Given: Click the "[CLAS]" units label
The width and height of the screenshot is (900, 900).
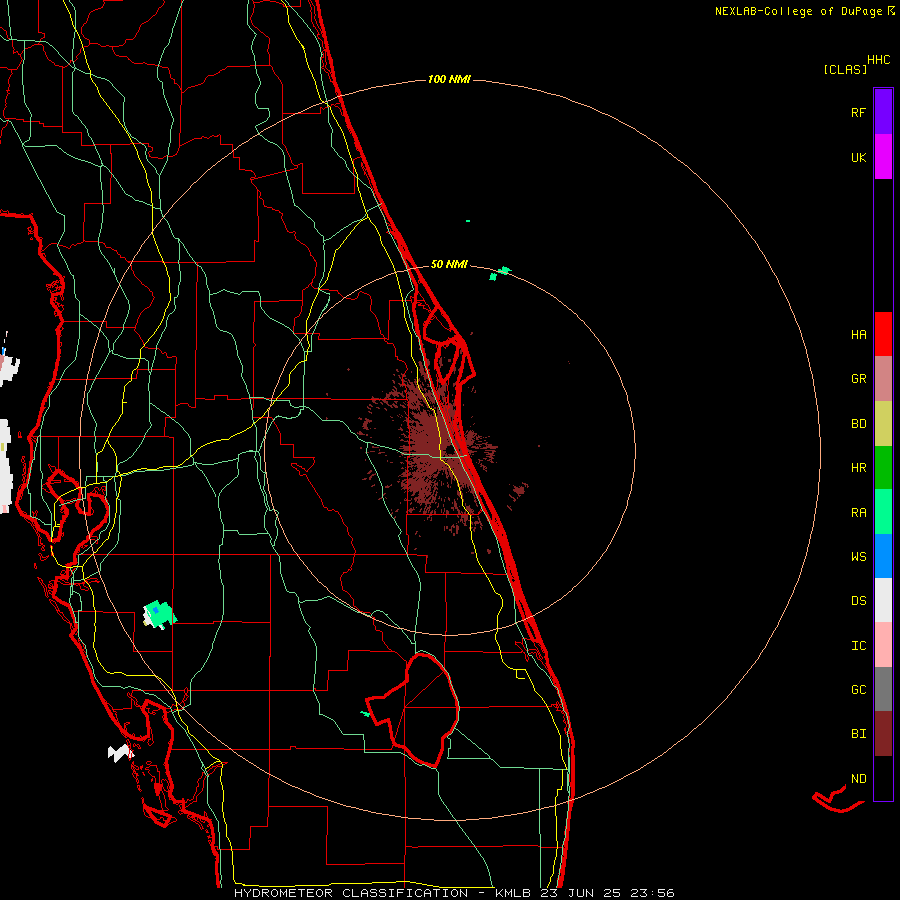Looking at the screenshot, I should [845, 69].
